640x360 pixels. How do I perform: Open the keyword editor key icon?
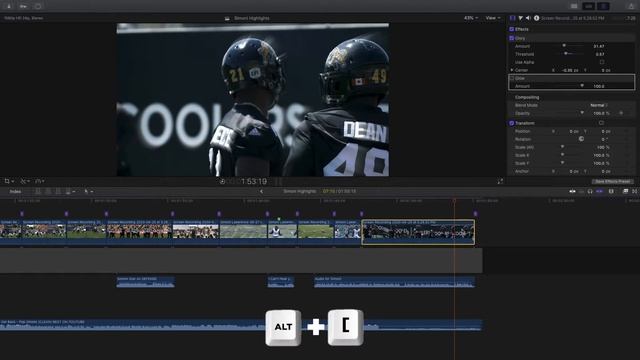click(x=23, y=6)
